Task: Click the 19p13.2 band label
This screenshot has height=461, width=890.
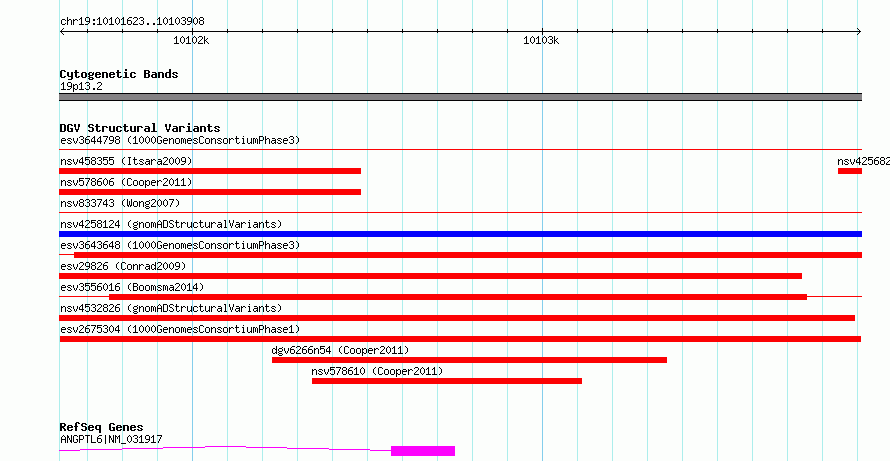Action: pos(81,87)
